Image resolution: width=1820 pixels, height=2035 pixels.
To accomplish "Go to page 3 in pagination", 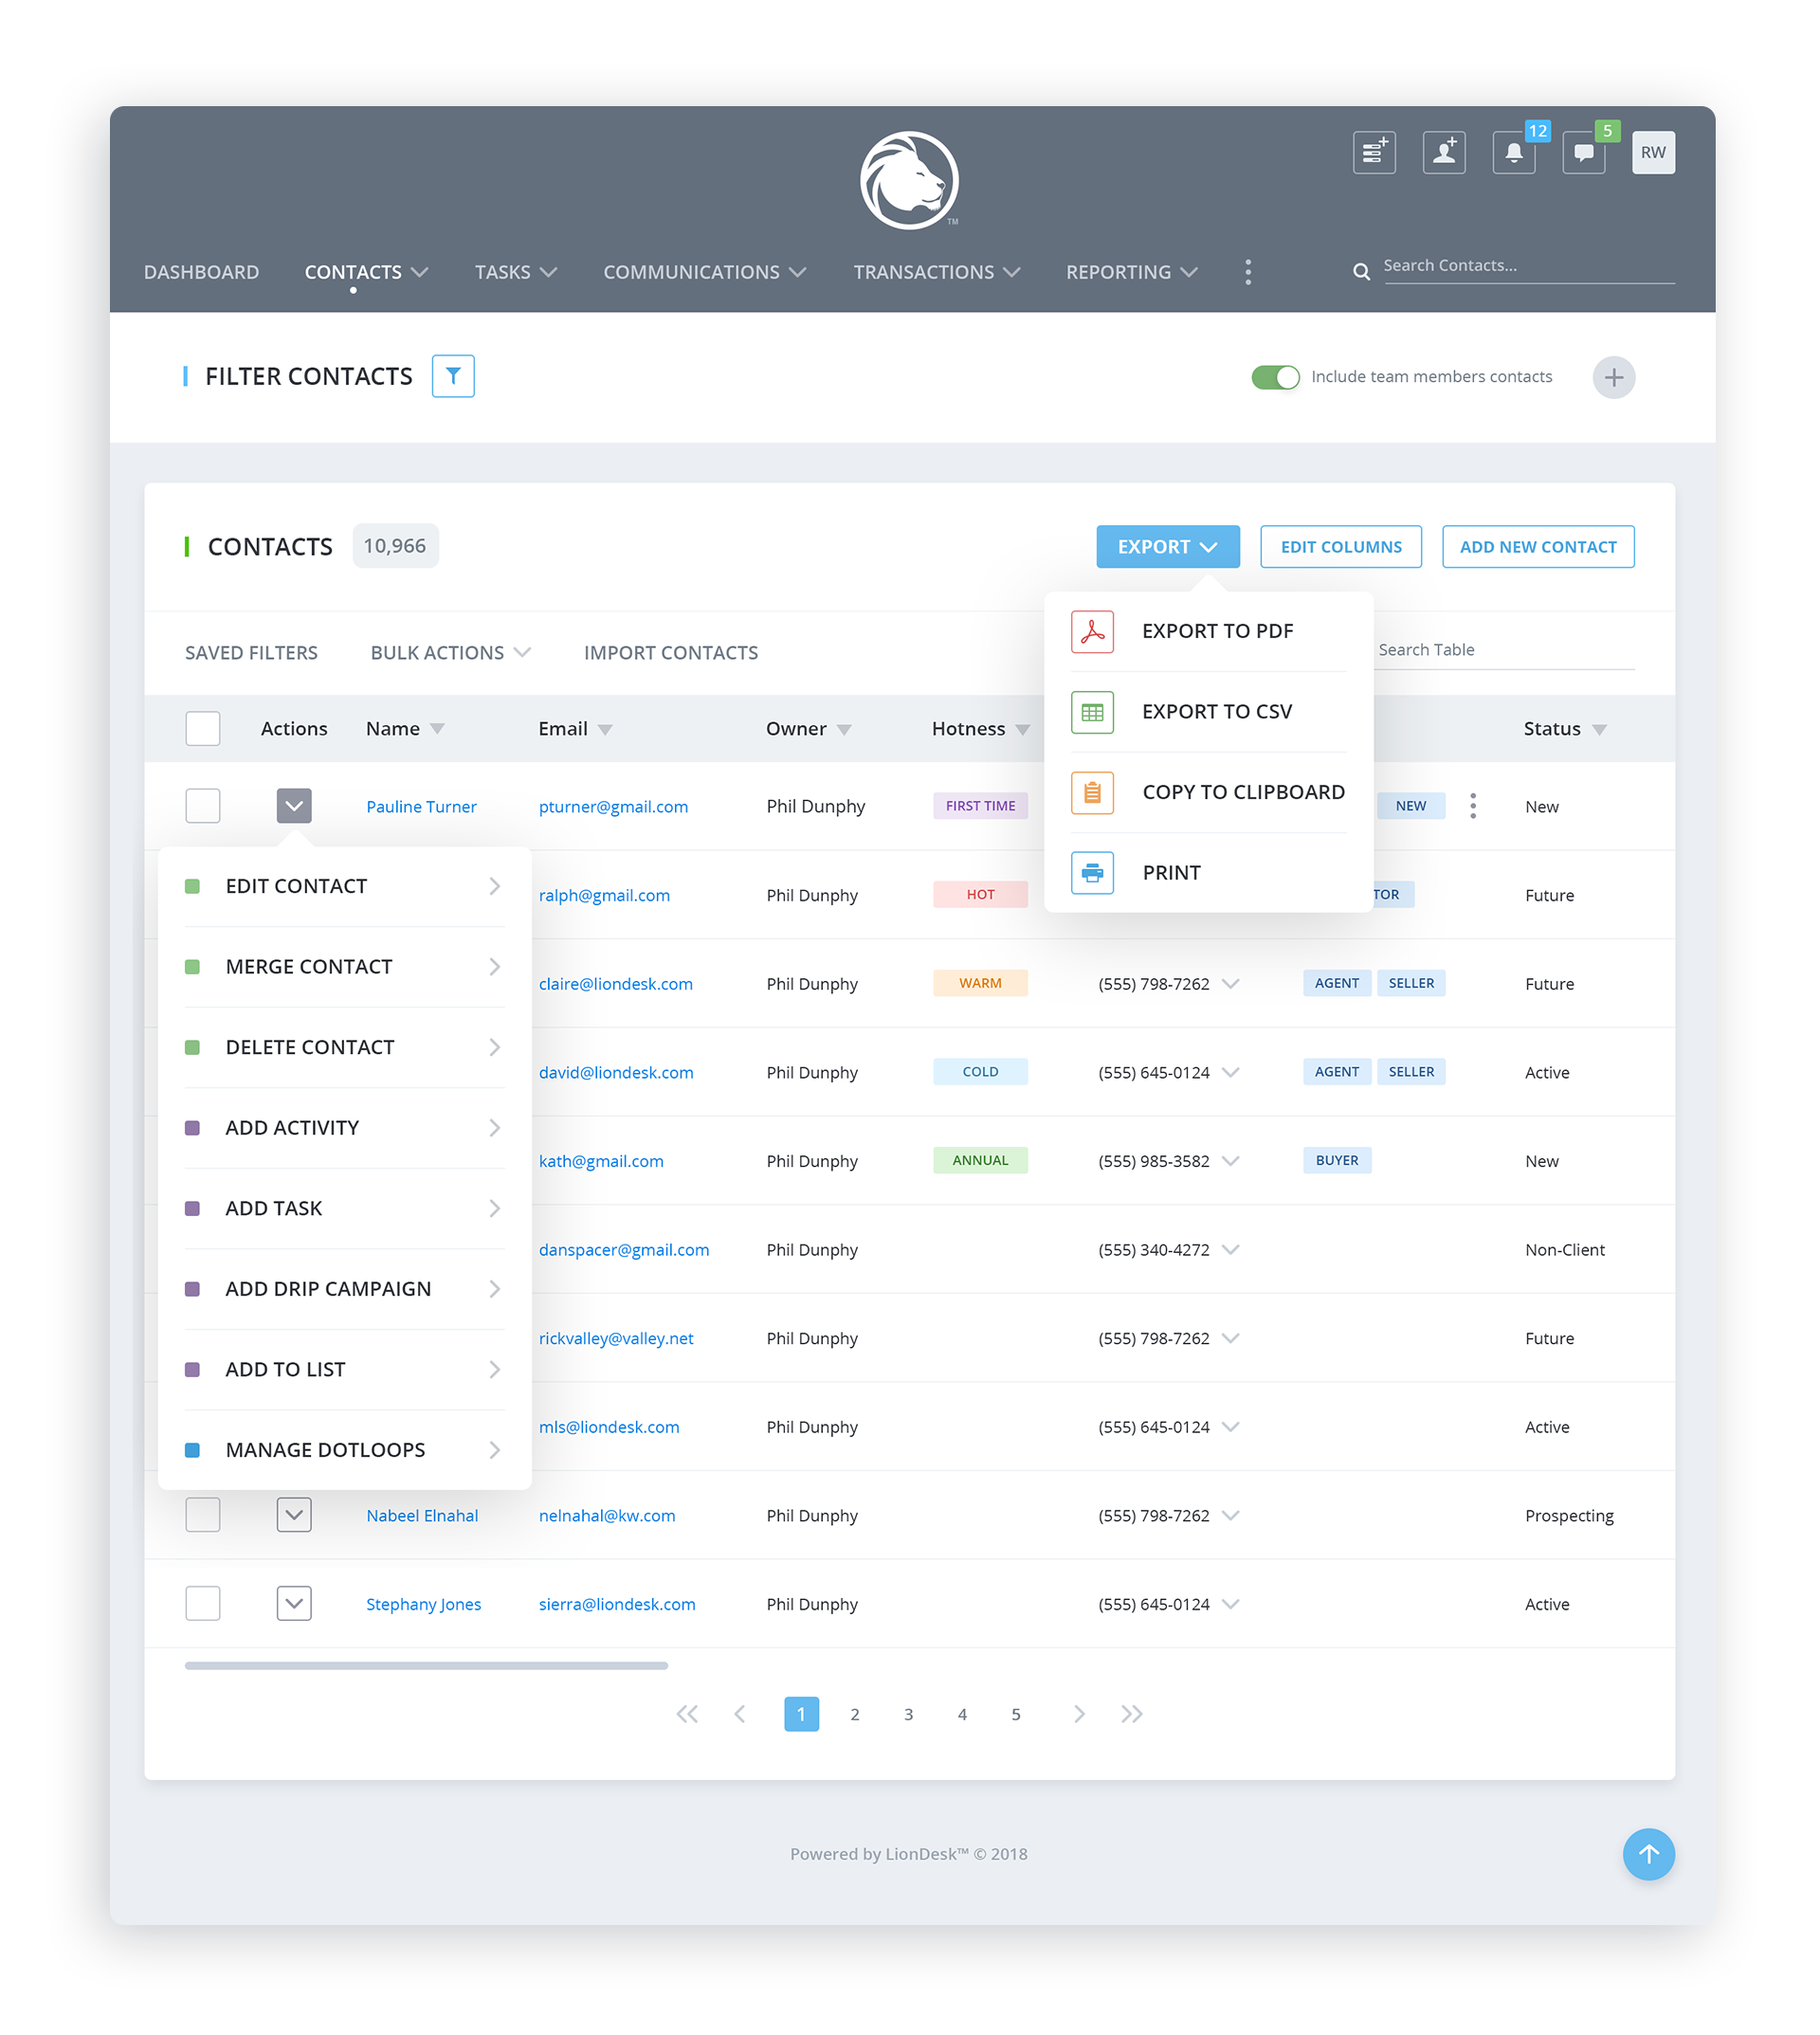I will point(908,1713).
